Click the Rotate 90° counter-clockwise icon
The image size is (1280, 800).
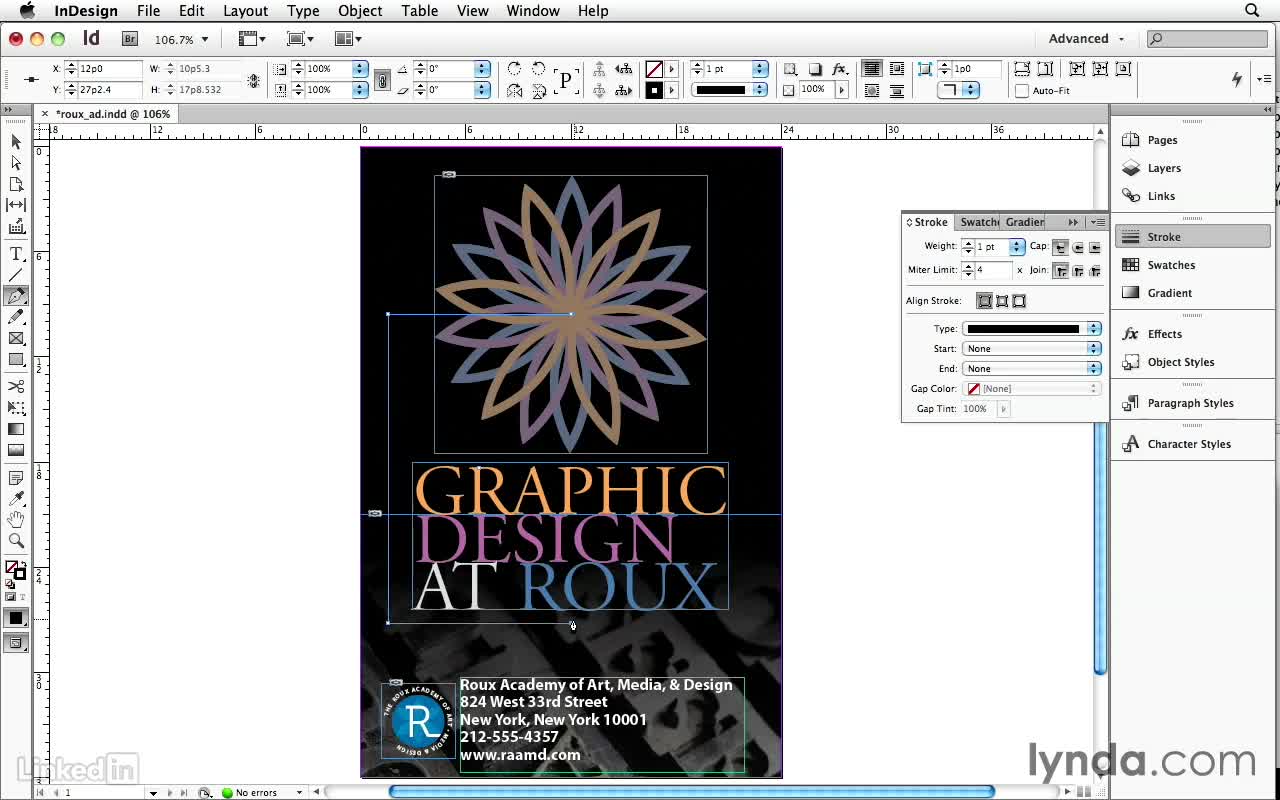point(538,69)
